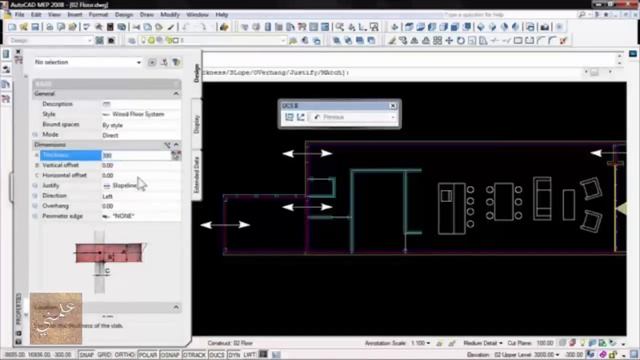Click the Mirror tool icon
This screenshot has height=360, width=640.
click(x=414, y=40)
